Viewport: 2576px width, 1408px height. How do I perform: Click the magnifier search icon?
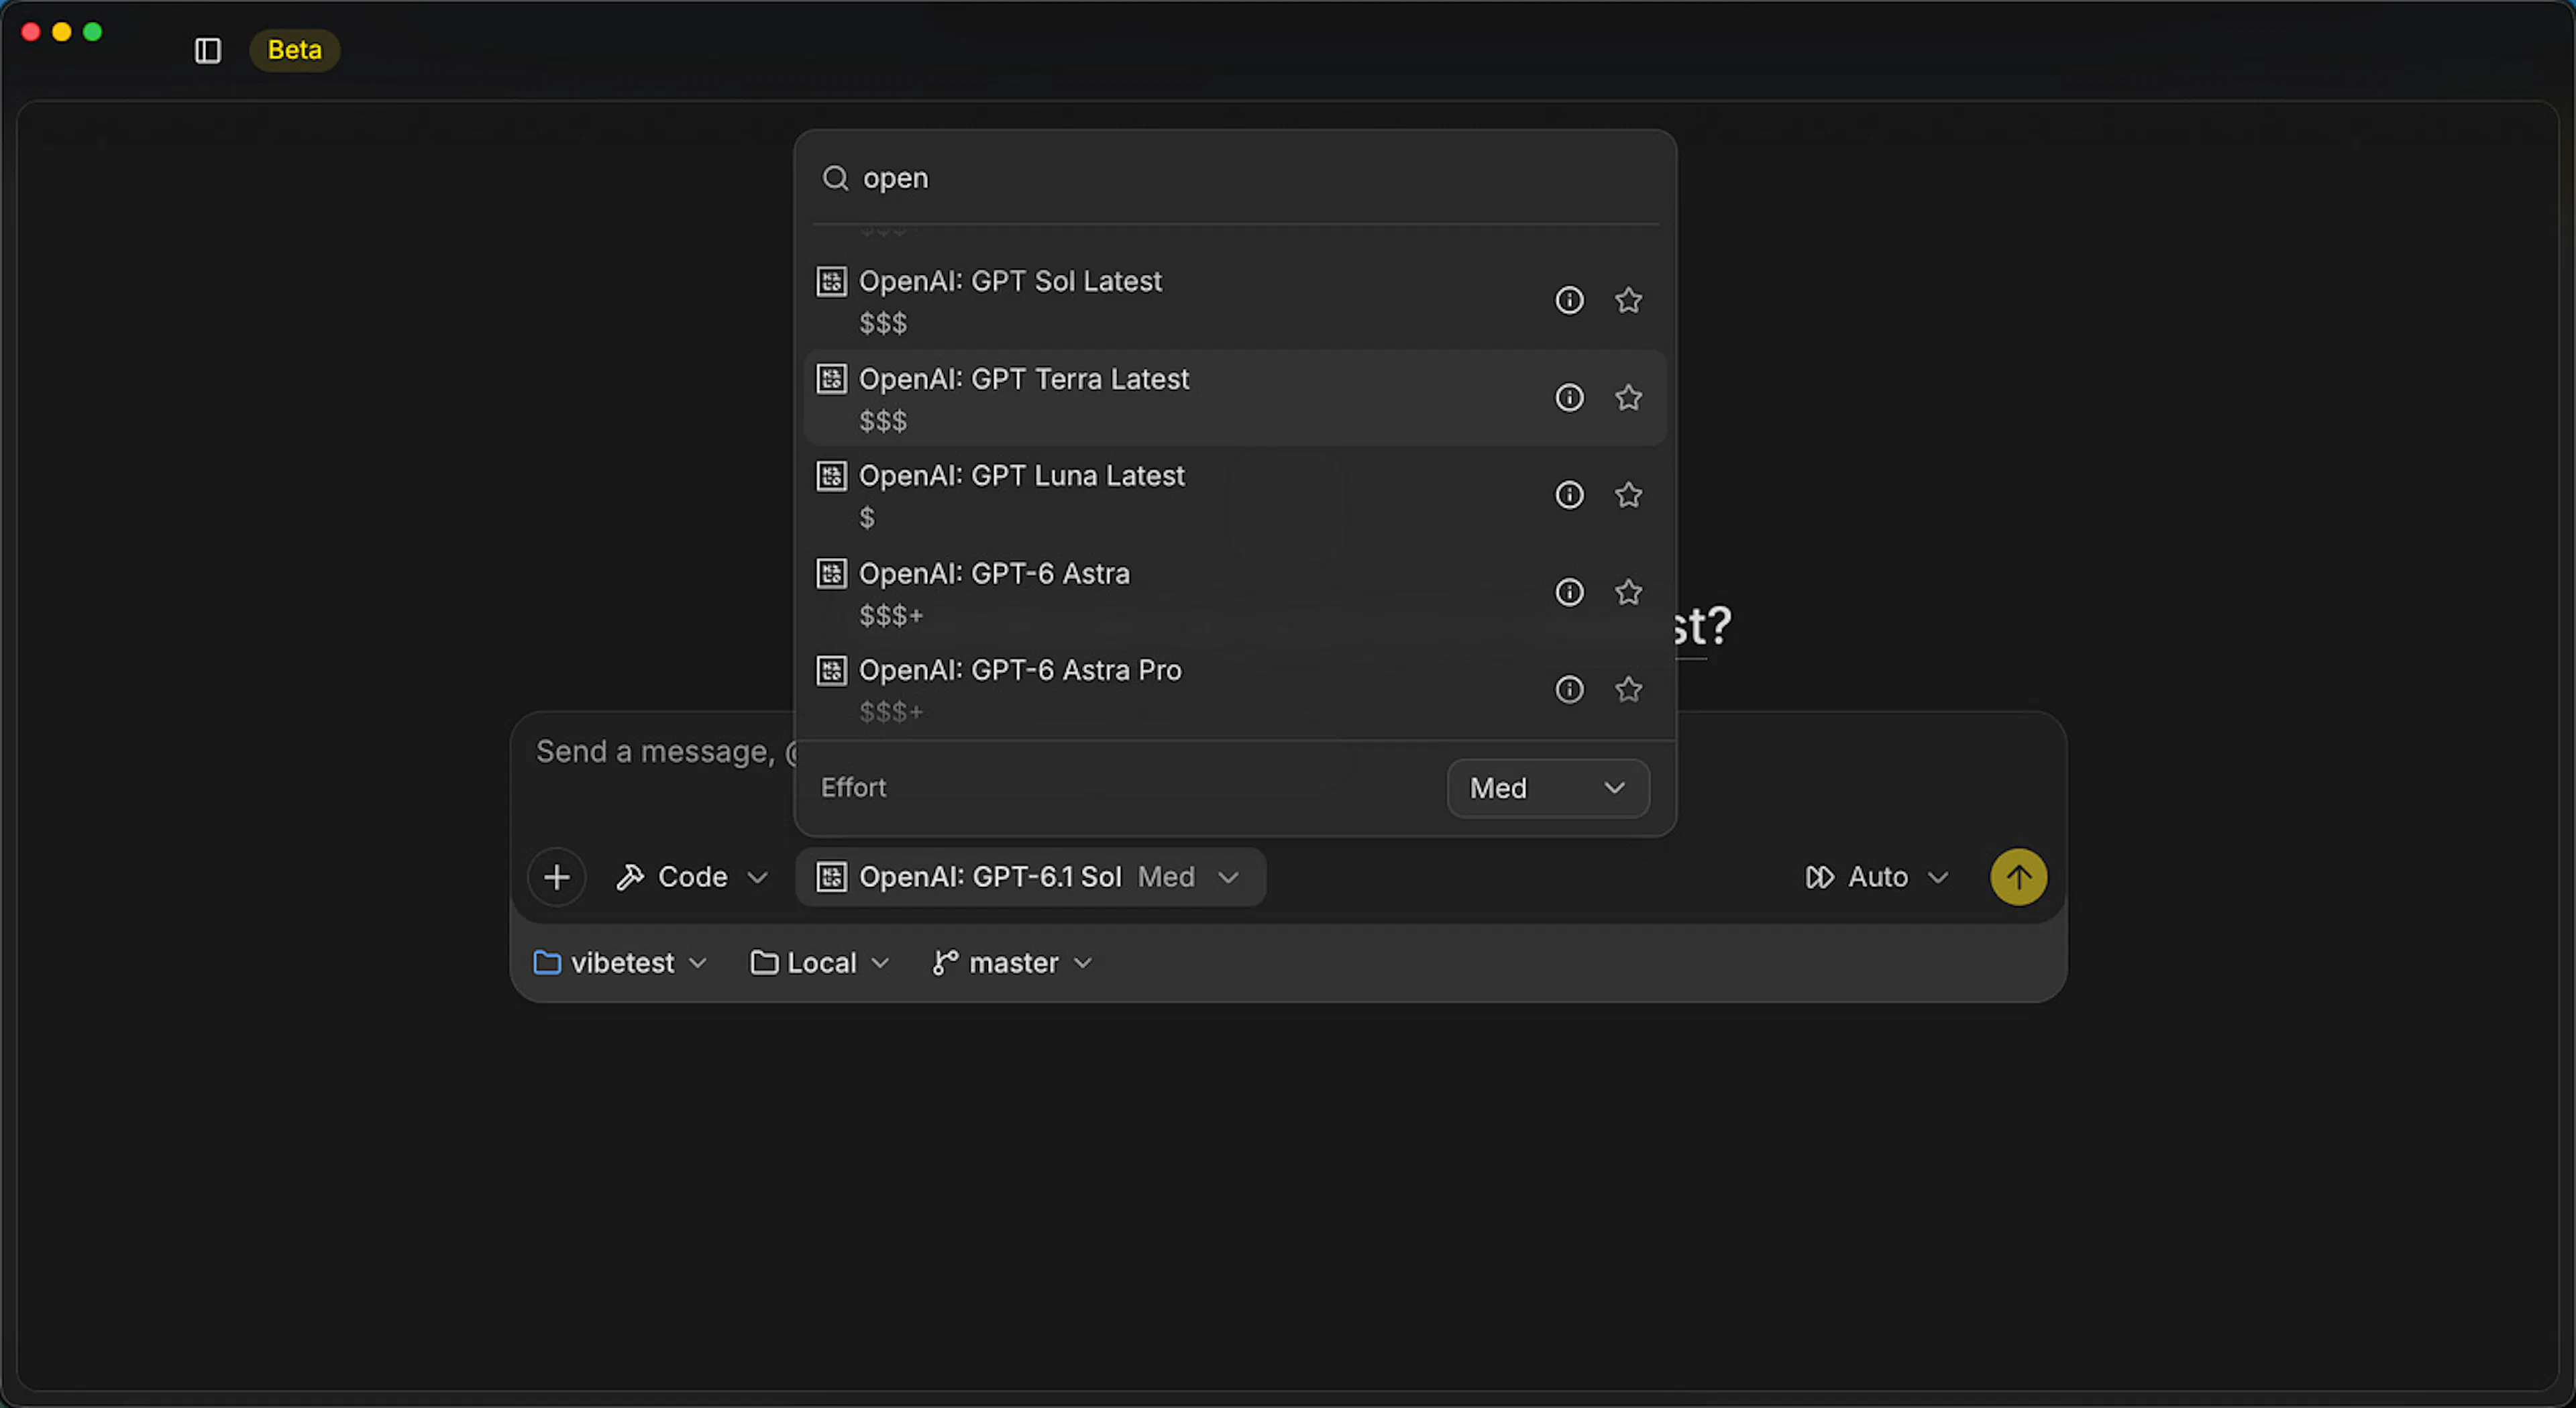[x=835, y=178]
